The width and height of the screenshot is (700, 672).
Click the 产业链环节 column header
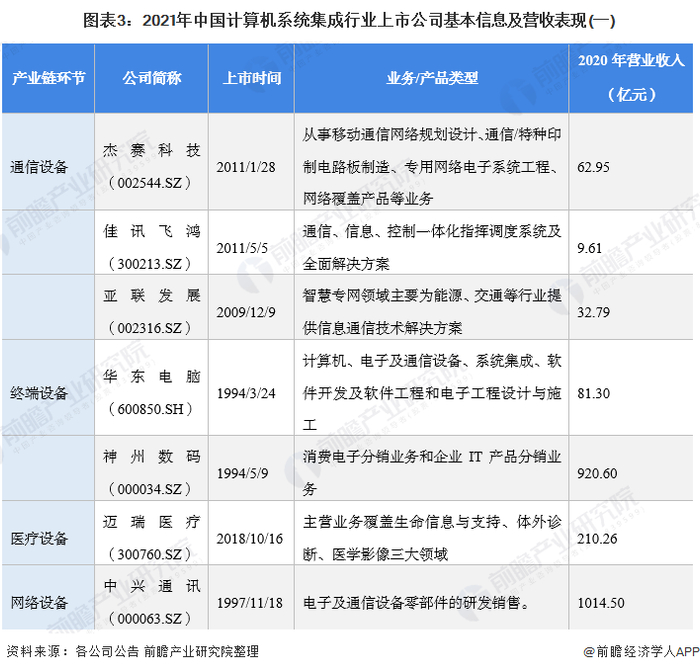pos(48,78)
